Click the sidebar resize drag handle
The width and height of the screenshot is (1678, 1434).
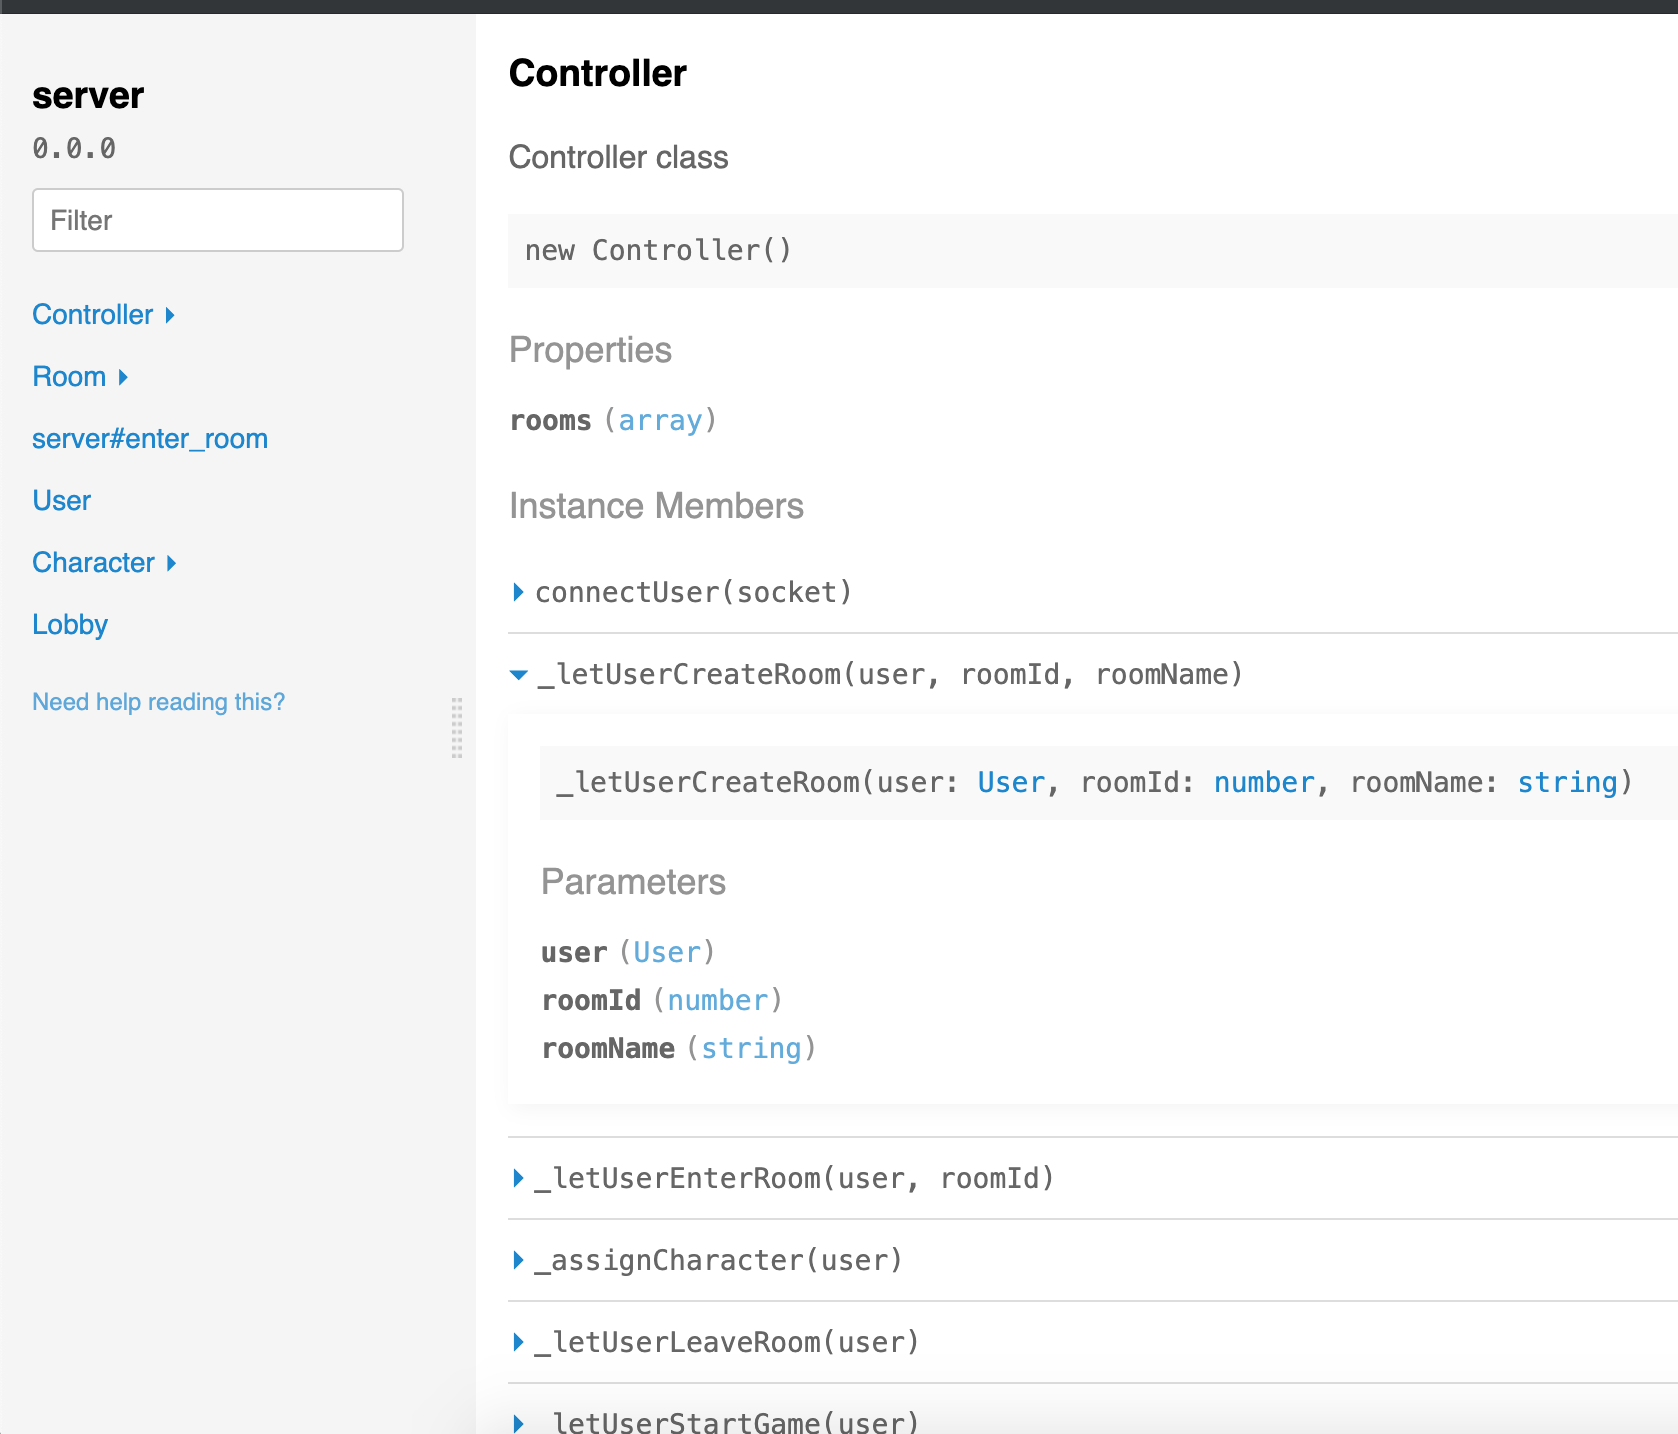pos(457,728)
